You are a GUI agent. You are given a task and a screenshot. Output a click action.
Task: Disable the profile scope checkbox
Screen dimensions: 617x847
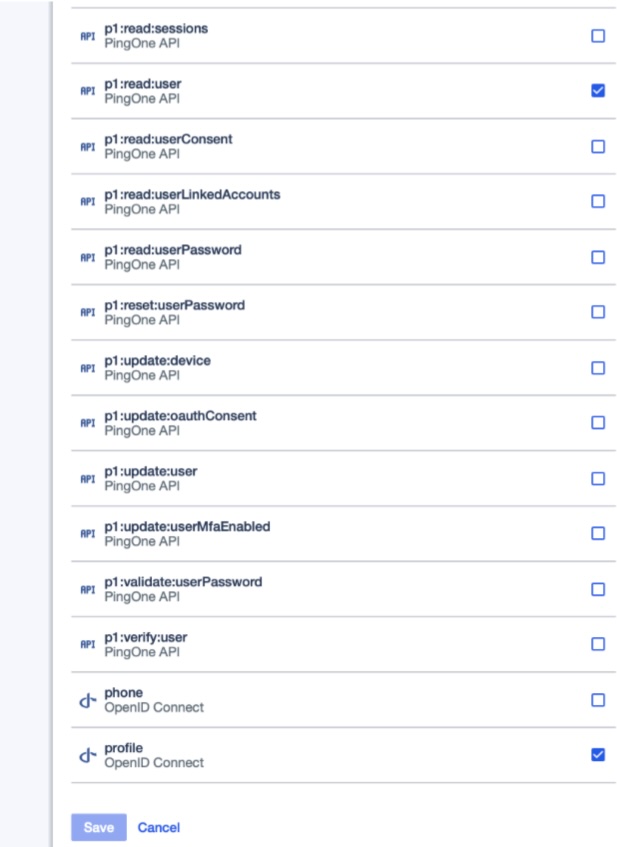[x=598, y=755]
